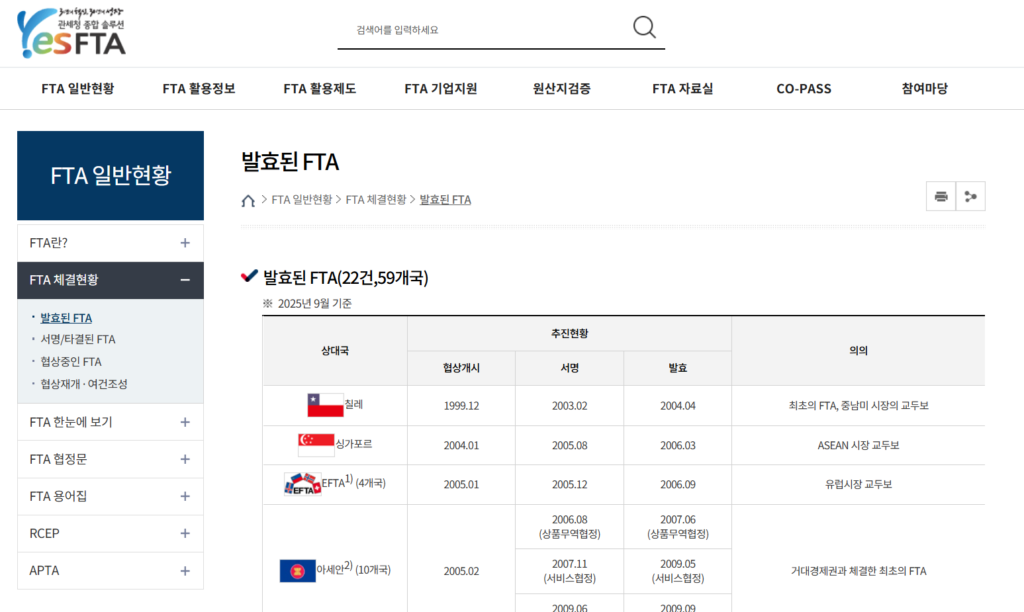Click the Singapore flag image

316,444
